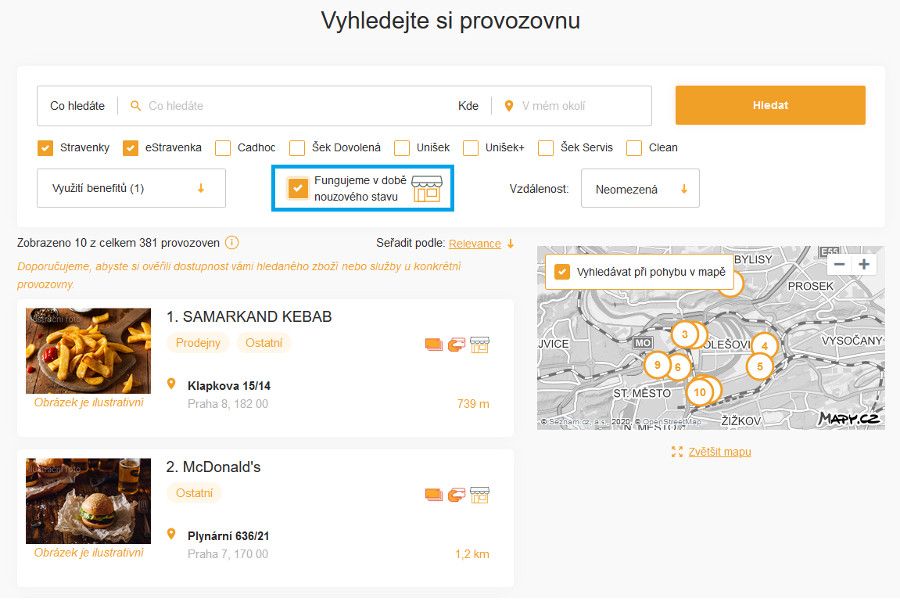This screenshot has height=600, width=900.
Task: Click the location pin icon in the Kde field
Action: coord(510,105)
